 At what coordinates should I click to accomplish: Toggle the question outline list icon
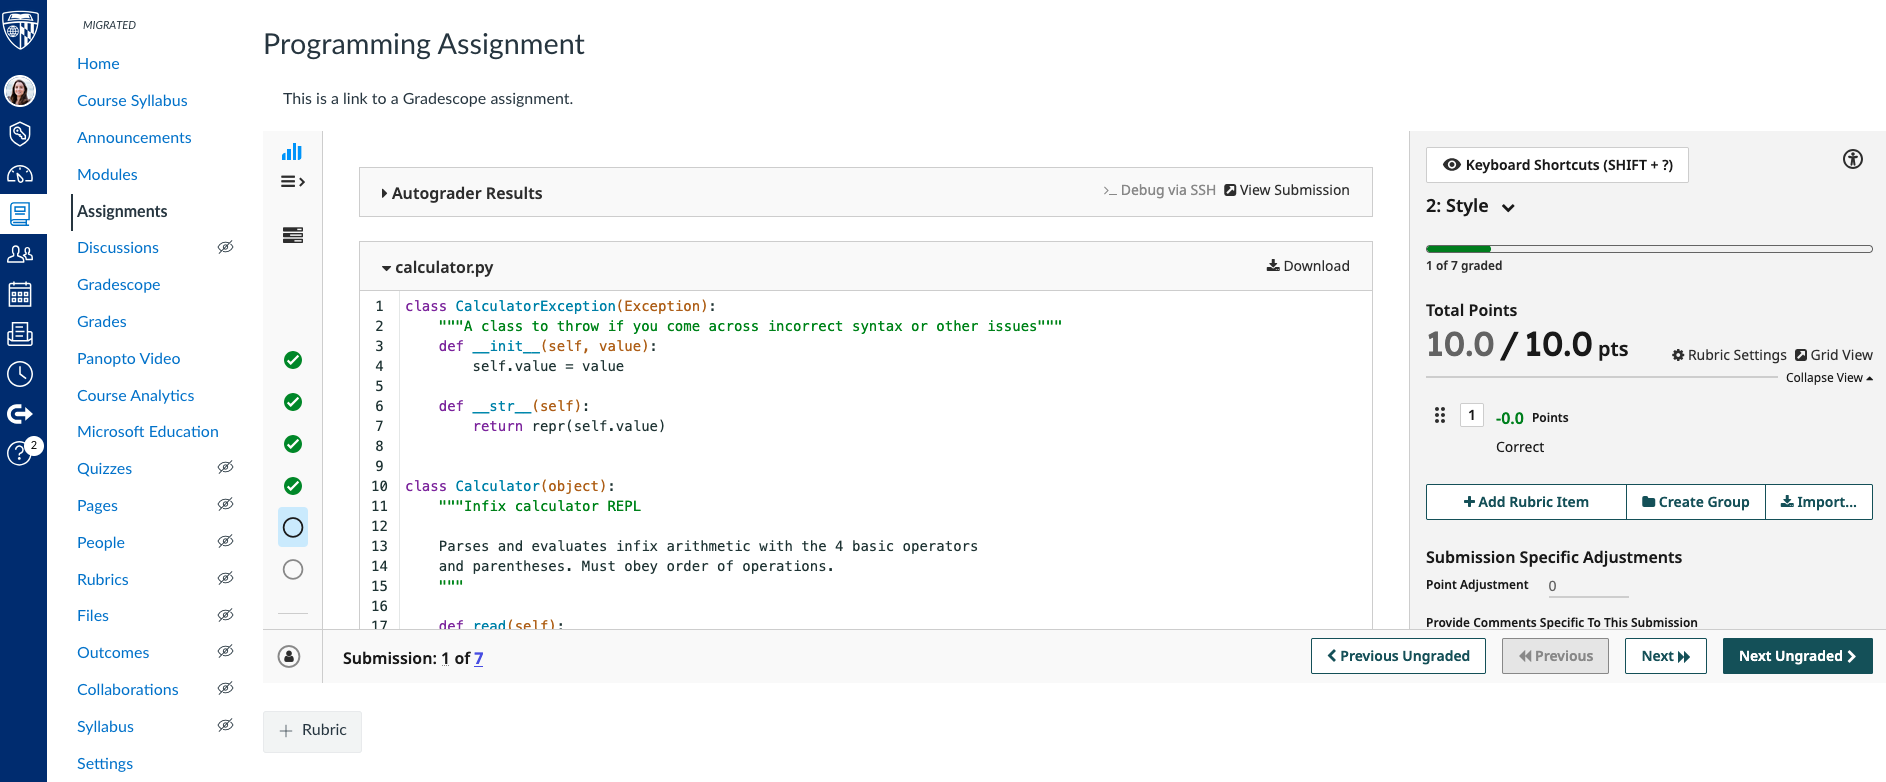pos(292,181)
